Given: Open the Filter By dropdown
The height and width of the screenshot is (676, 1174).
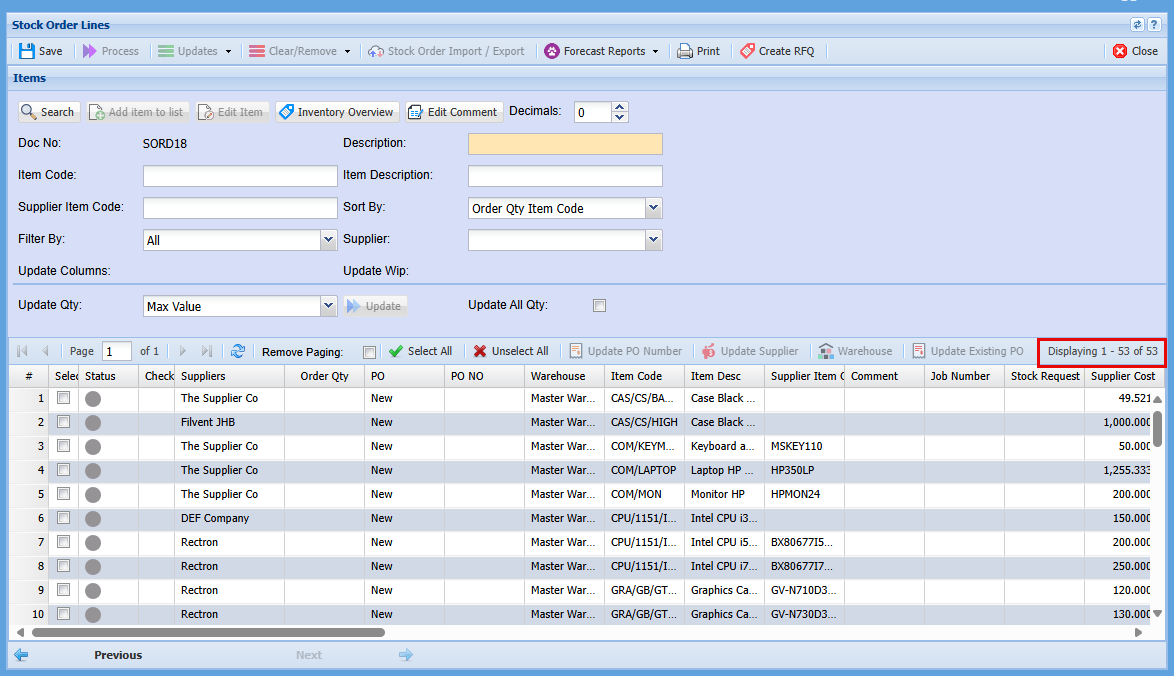Looking at the screenshot, I should (x=328, y=240).
